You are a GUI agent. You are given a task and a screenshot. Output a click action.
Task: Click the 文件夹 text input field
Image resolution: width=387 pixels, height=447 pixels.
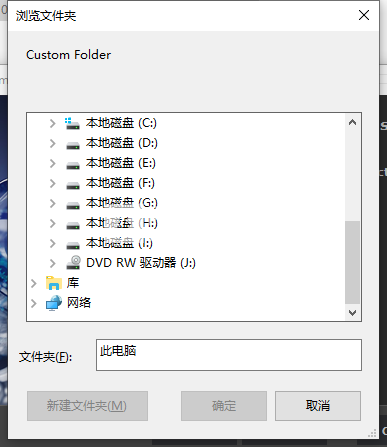[x=229, y=355]
